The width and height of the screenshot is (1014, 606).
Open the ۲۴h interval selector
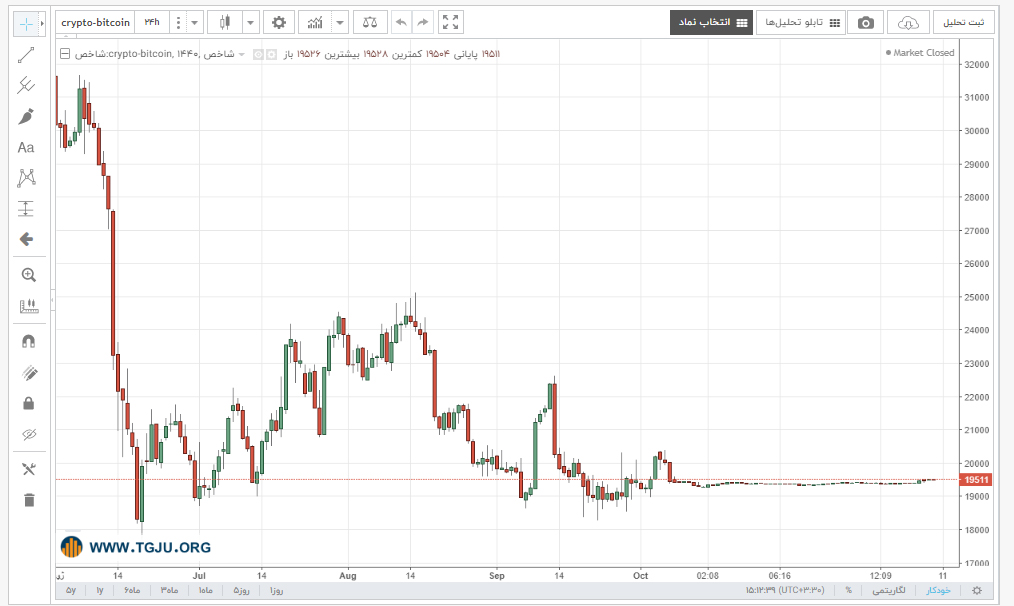[x=152, y=23]
